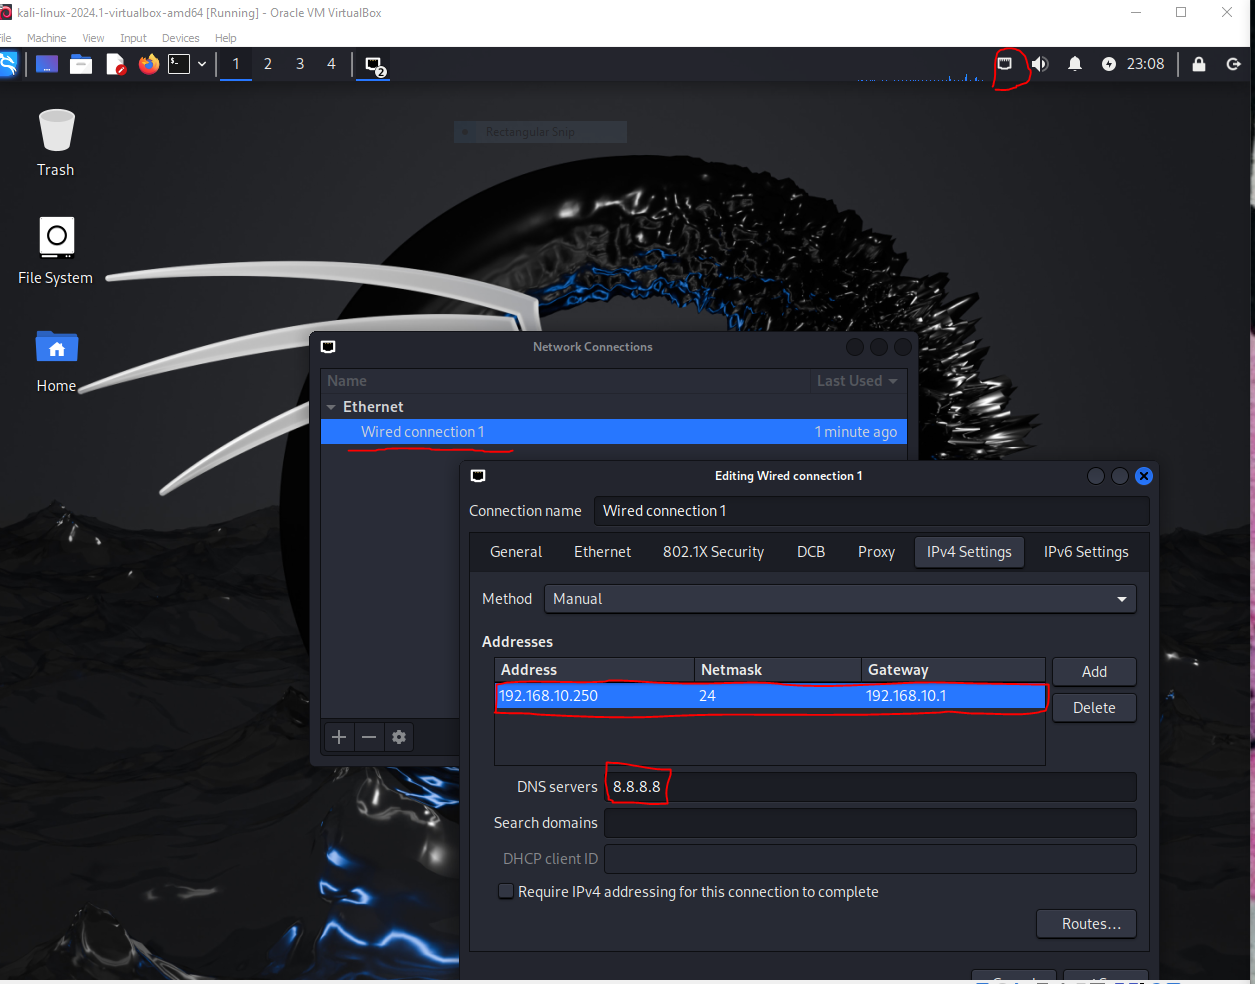
Task: Click the Network Connections window icon
Action: click(328, 347)
